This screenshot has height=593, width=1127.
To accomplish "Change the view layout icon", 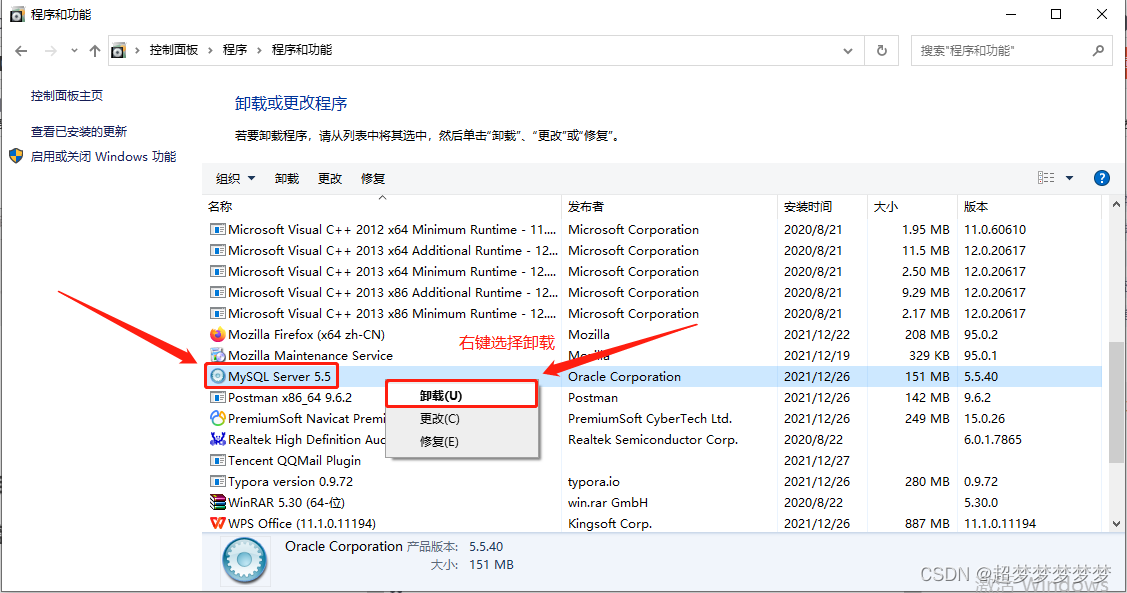I will coord(1046,178).
